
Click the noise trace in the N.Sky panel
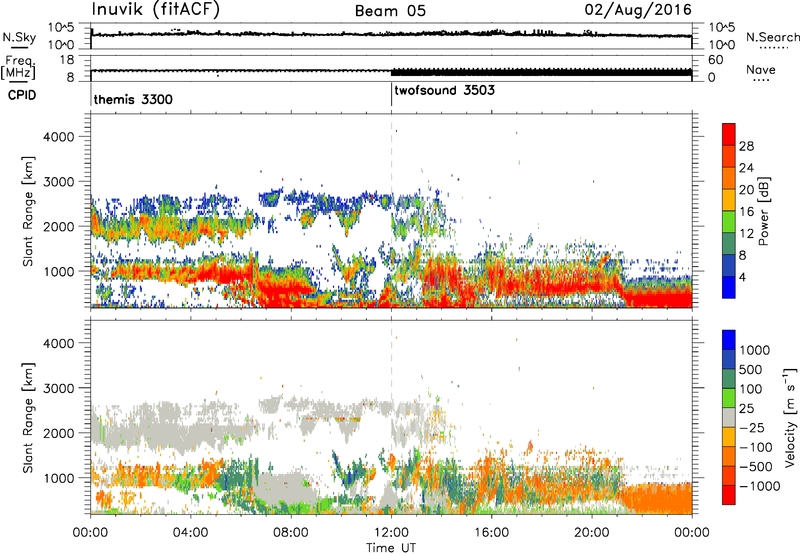tap(391, 34)
